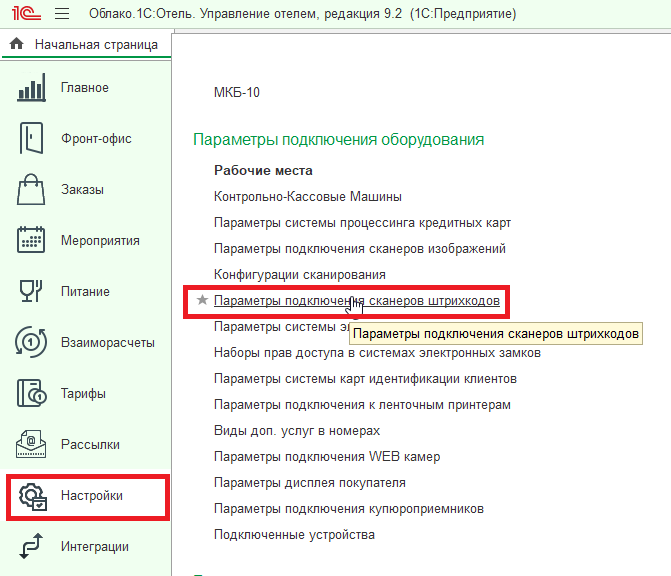The height and width of the screenshot is (576, 671).
Task: Click the Тарифы ledger icon
Action: [32, 393]
